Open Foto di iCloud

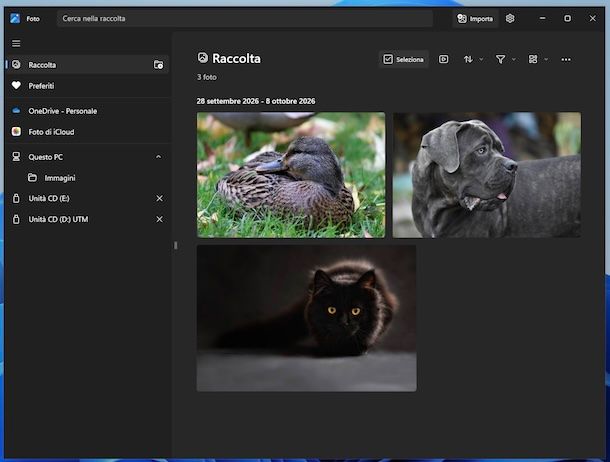coord(88,132)
